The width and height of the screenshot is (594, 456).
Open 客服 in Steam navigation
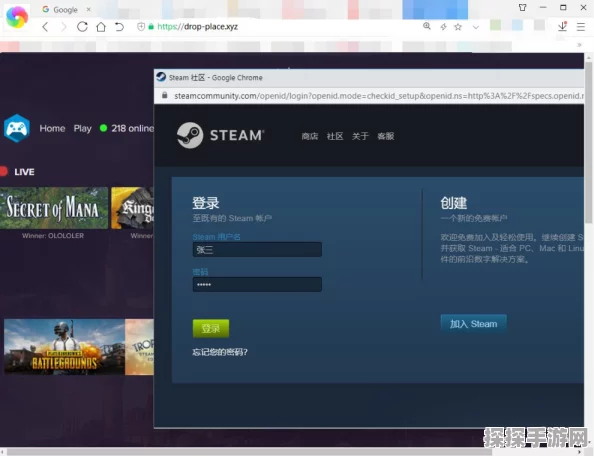click(386, 136)
